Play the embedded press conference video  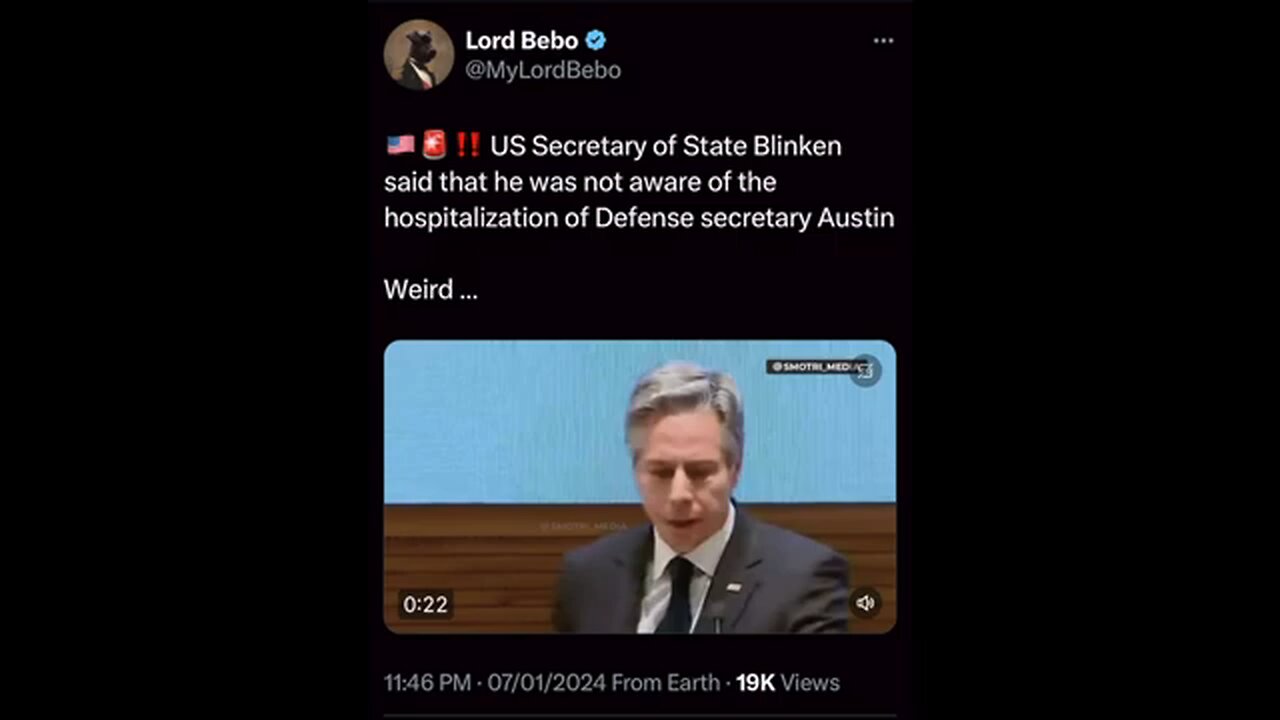click(x=640, y=486)
